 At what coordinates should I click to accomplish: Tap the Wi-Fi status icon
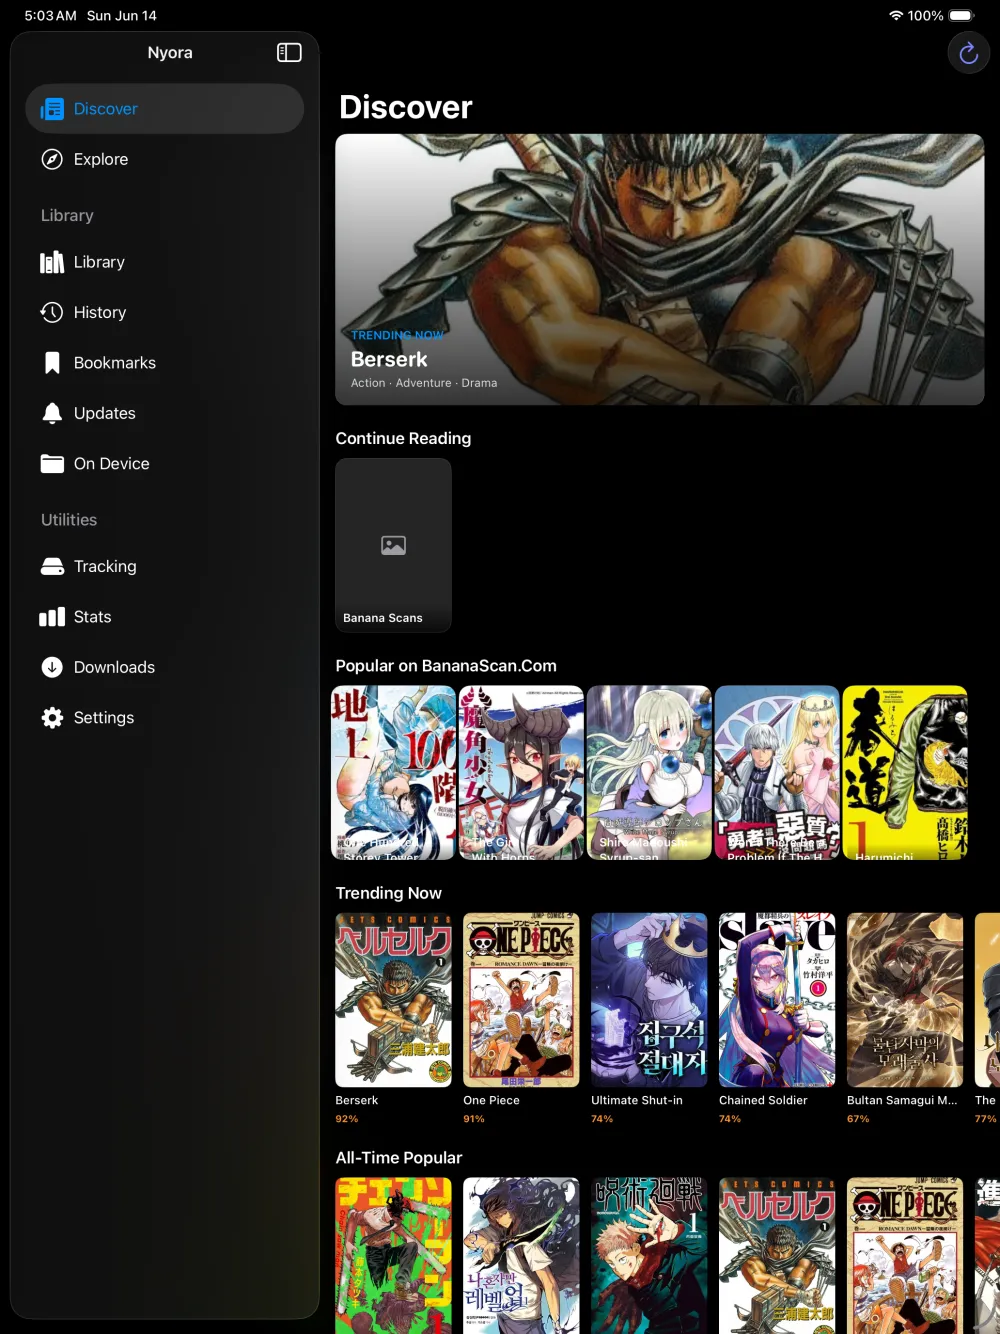point(896,16)
